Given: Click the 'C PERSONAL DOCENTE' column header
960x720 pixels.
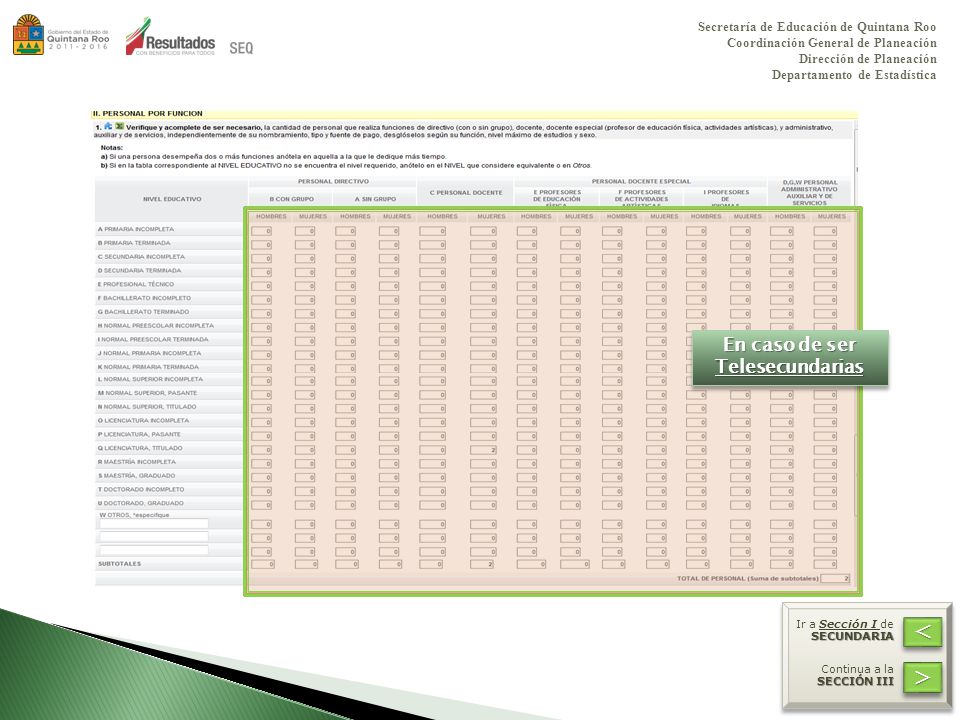Looking at the screenshot, I should coord(466,193).
